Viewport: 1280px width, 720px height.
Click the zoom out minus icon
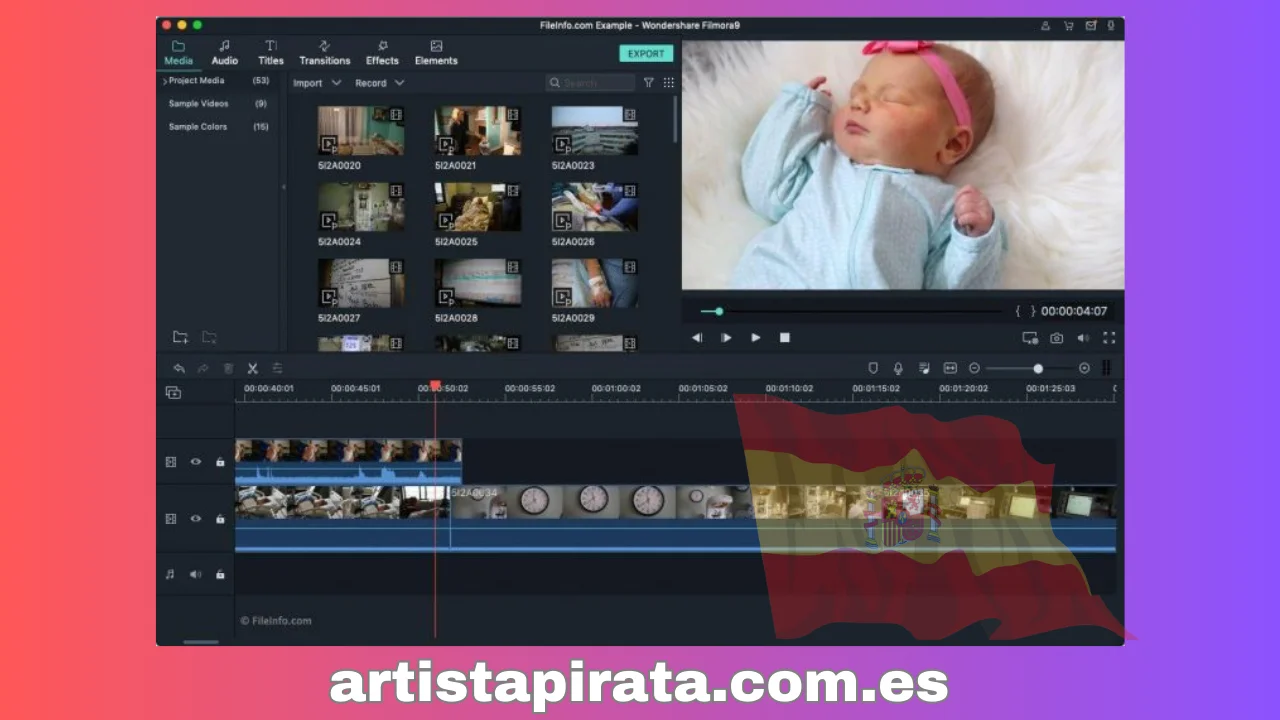[x=974, y=368]
